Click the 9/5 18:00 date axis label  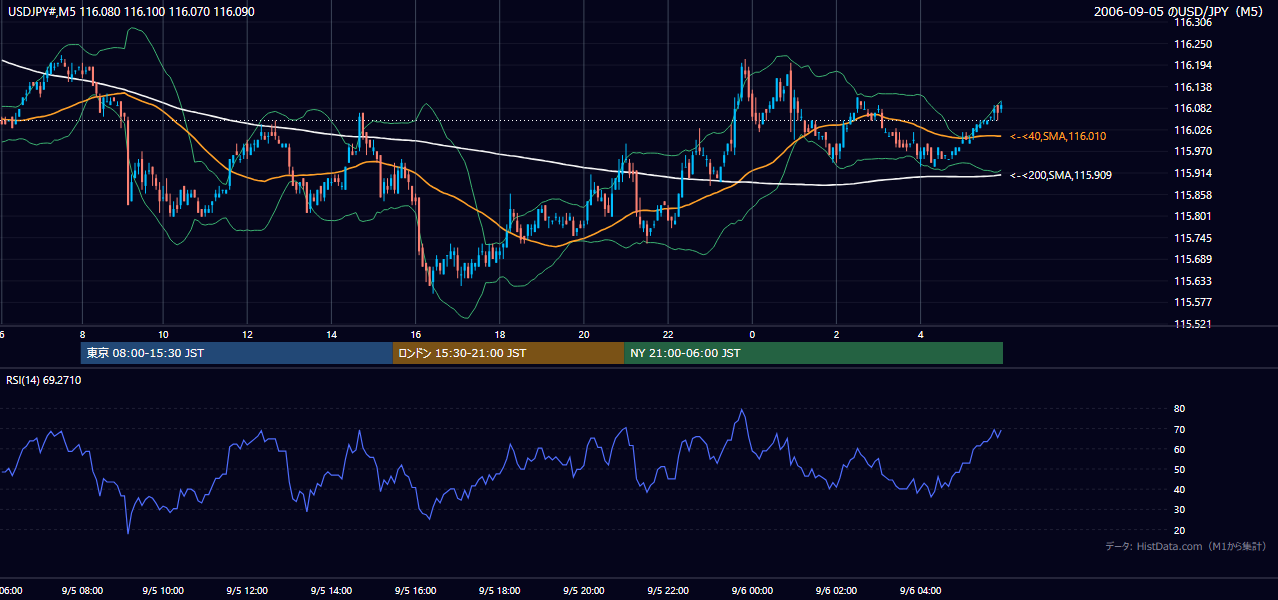(502, 590)
